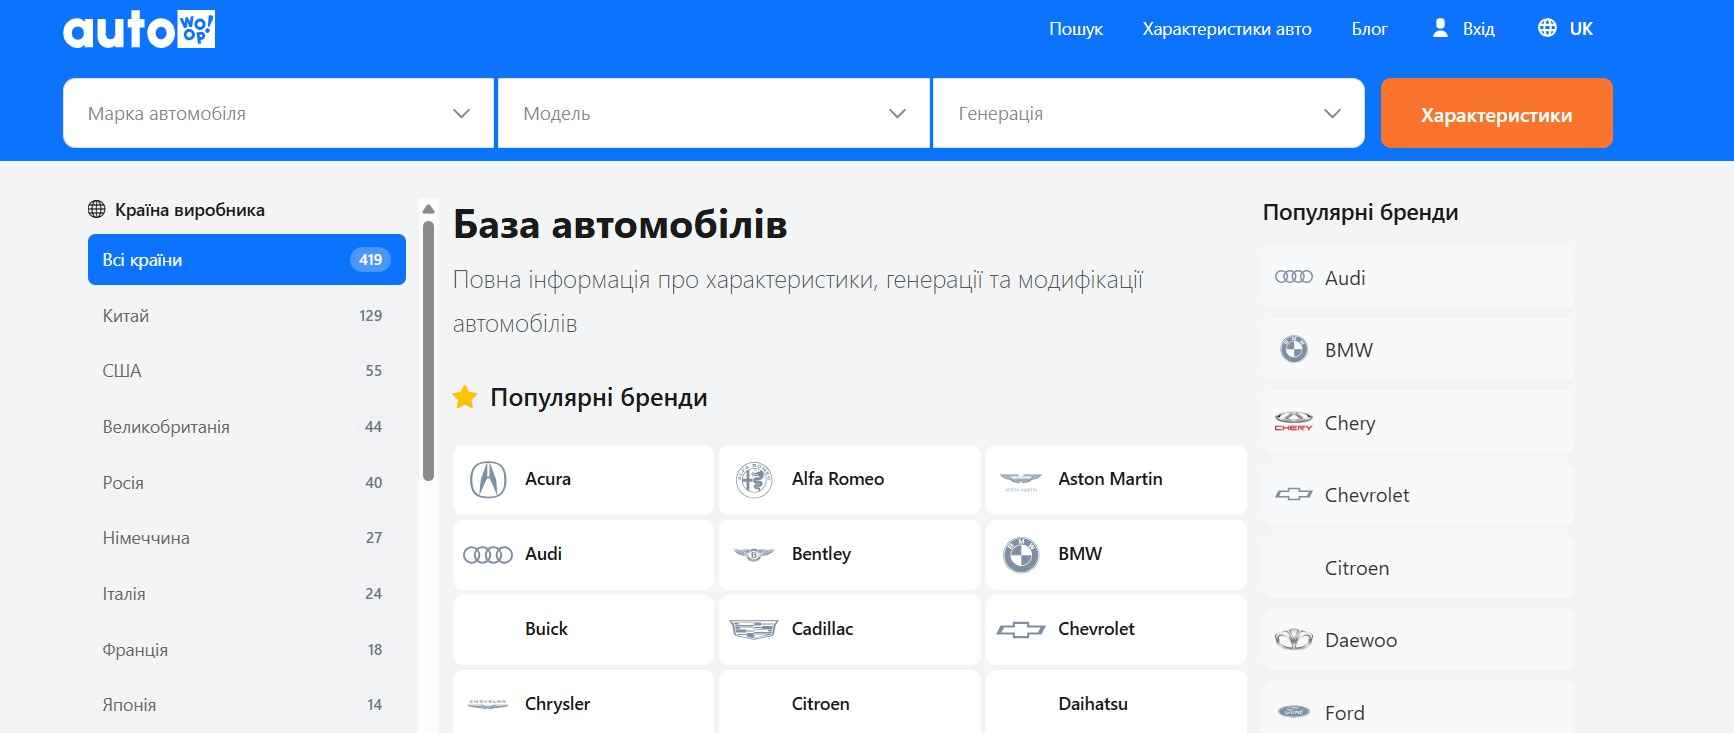Screen dimensions: 1734x733
Task: Filter by country Німеччина
Action: point(247,538)
